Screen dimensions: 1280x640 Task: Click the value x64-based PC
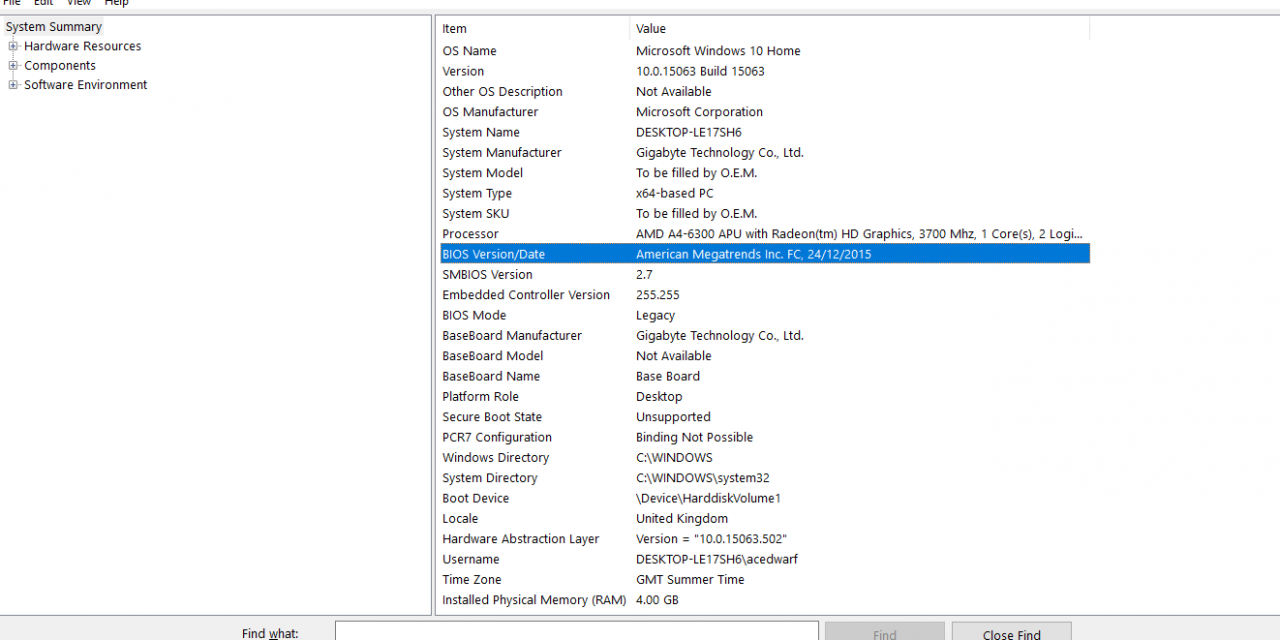click(x=675, y=193)
